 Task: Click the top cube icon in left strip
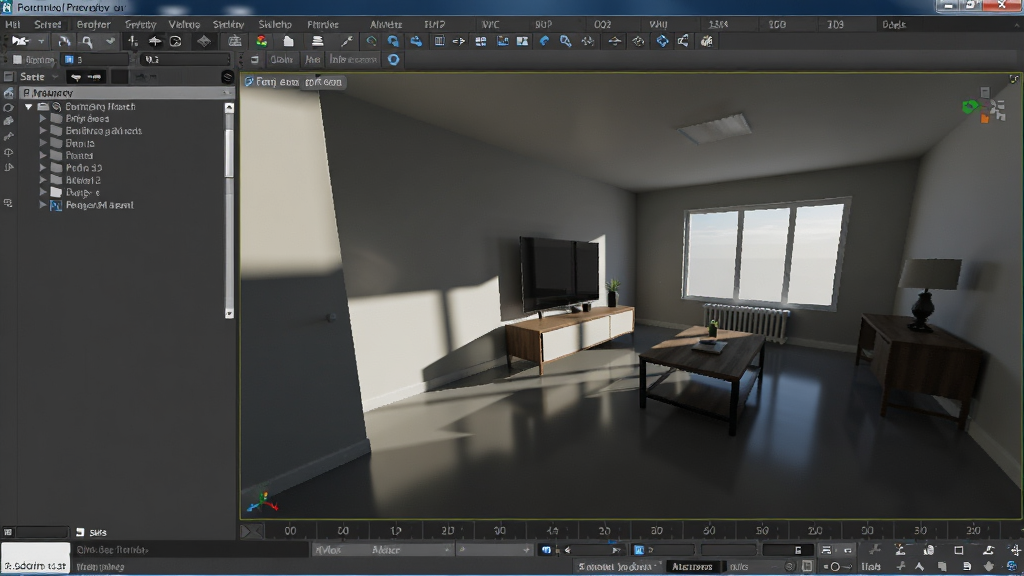coord(8,93)
